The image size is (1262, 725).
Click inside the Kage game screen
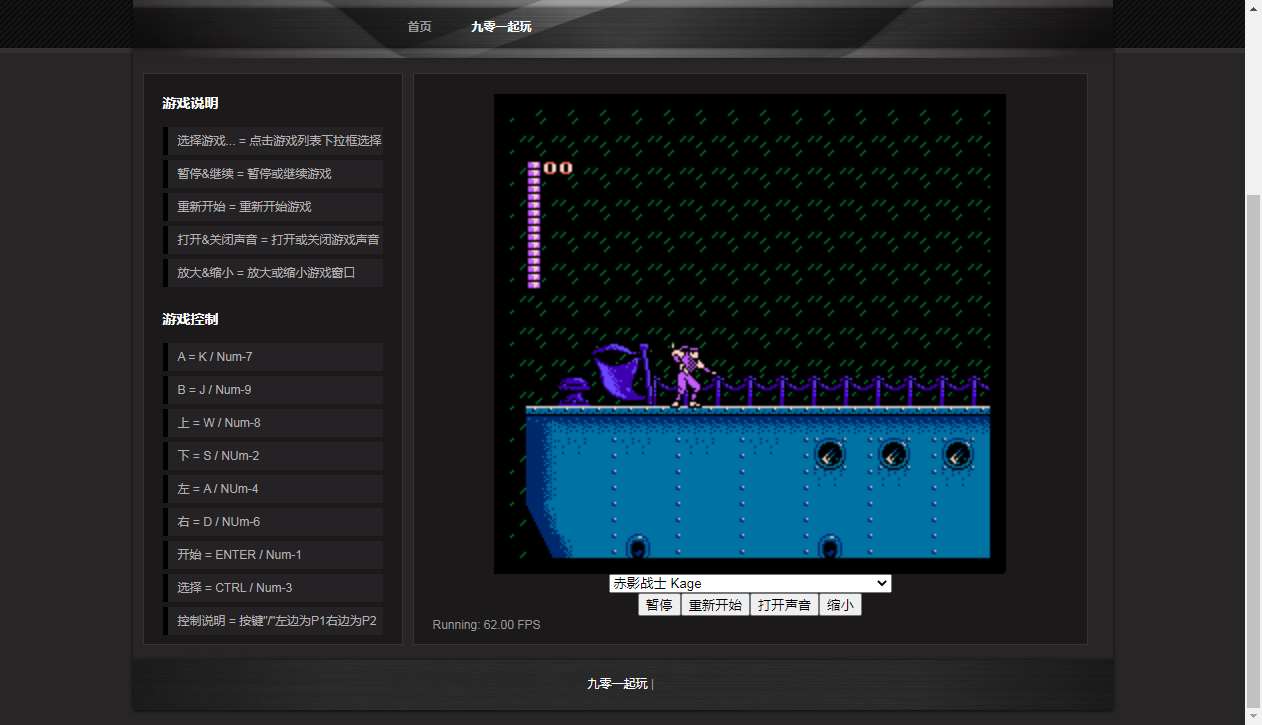click(x=750, y=334)
